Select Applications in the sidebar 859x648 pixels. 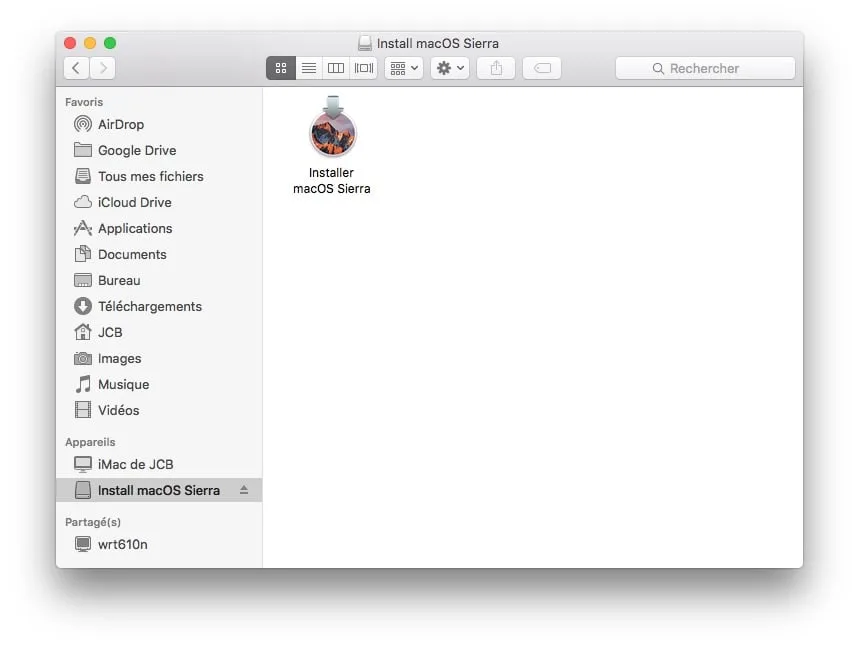[x=133, y=228]
